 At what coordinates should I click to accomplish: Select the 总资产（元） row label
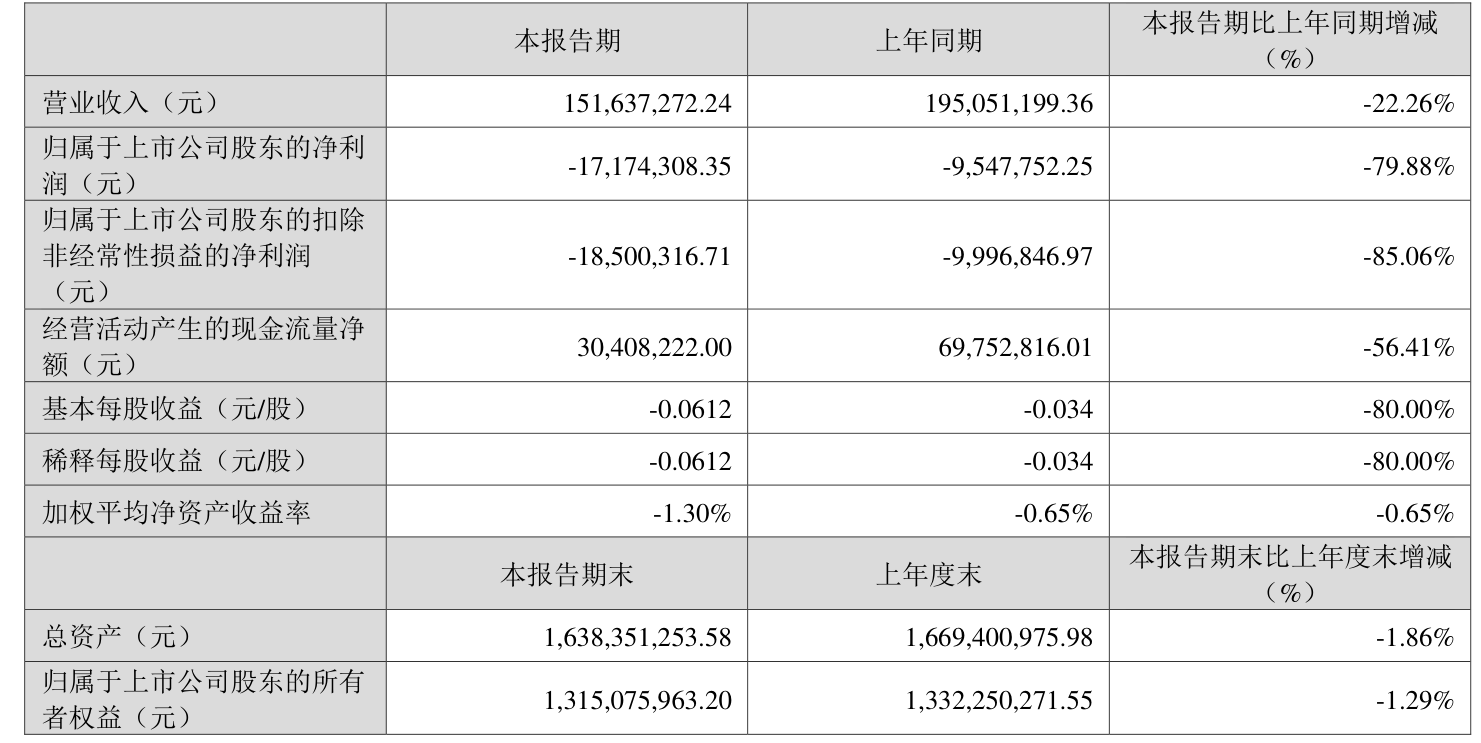point(116,636)
